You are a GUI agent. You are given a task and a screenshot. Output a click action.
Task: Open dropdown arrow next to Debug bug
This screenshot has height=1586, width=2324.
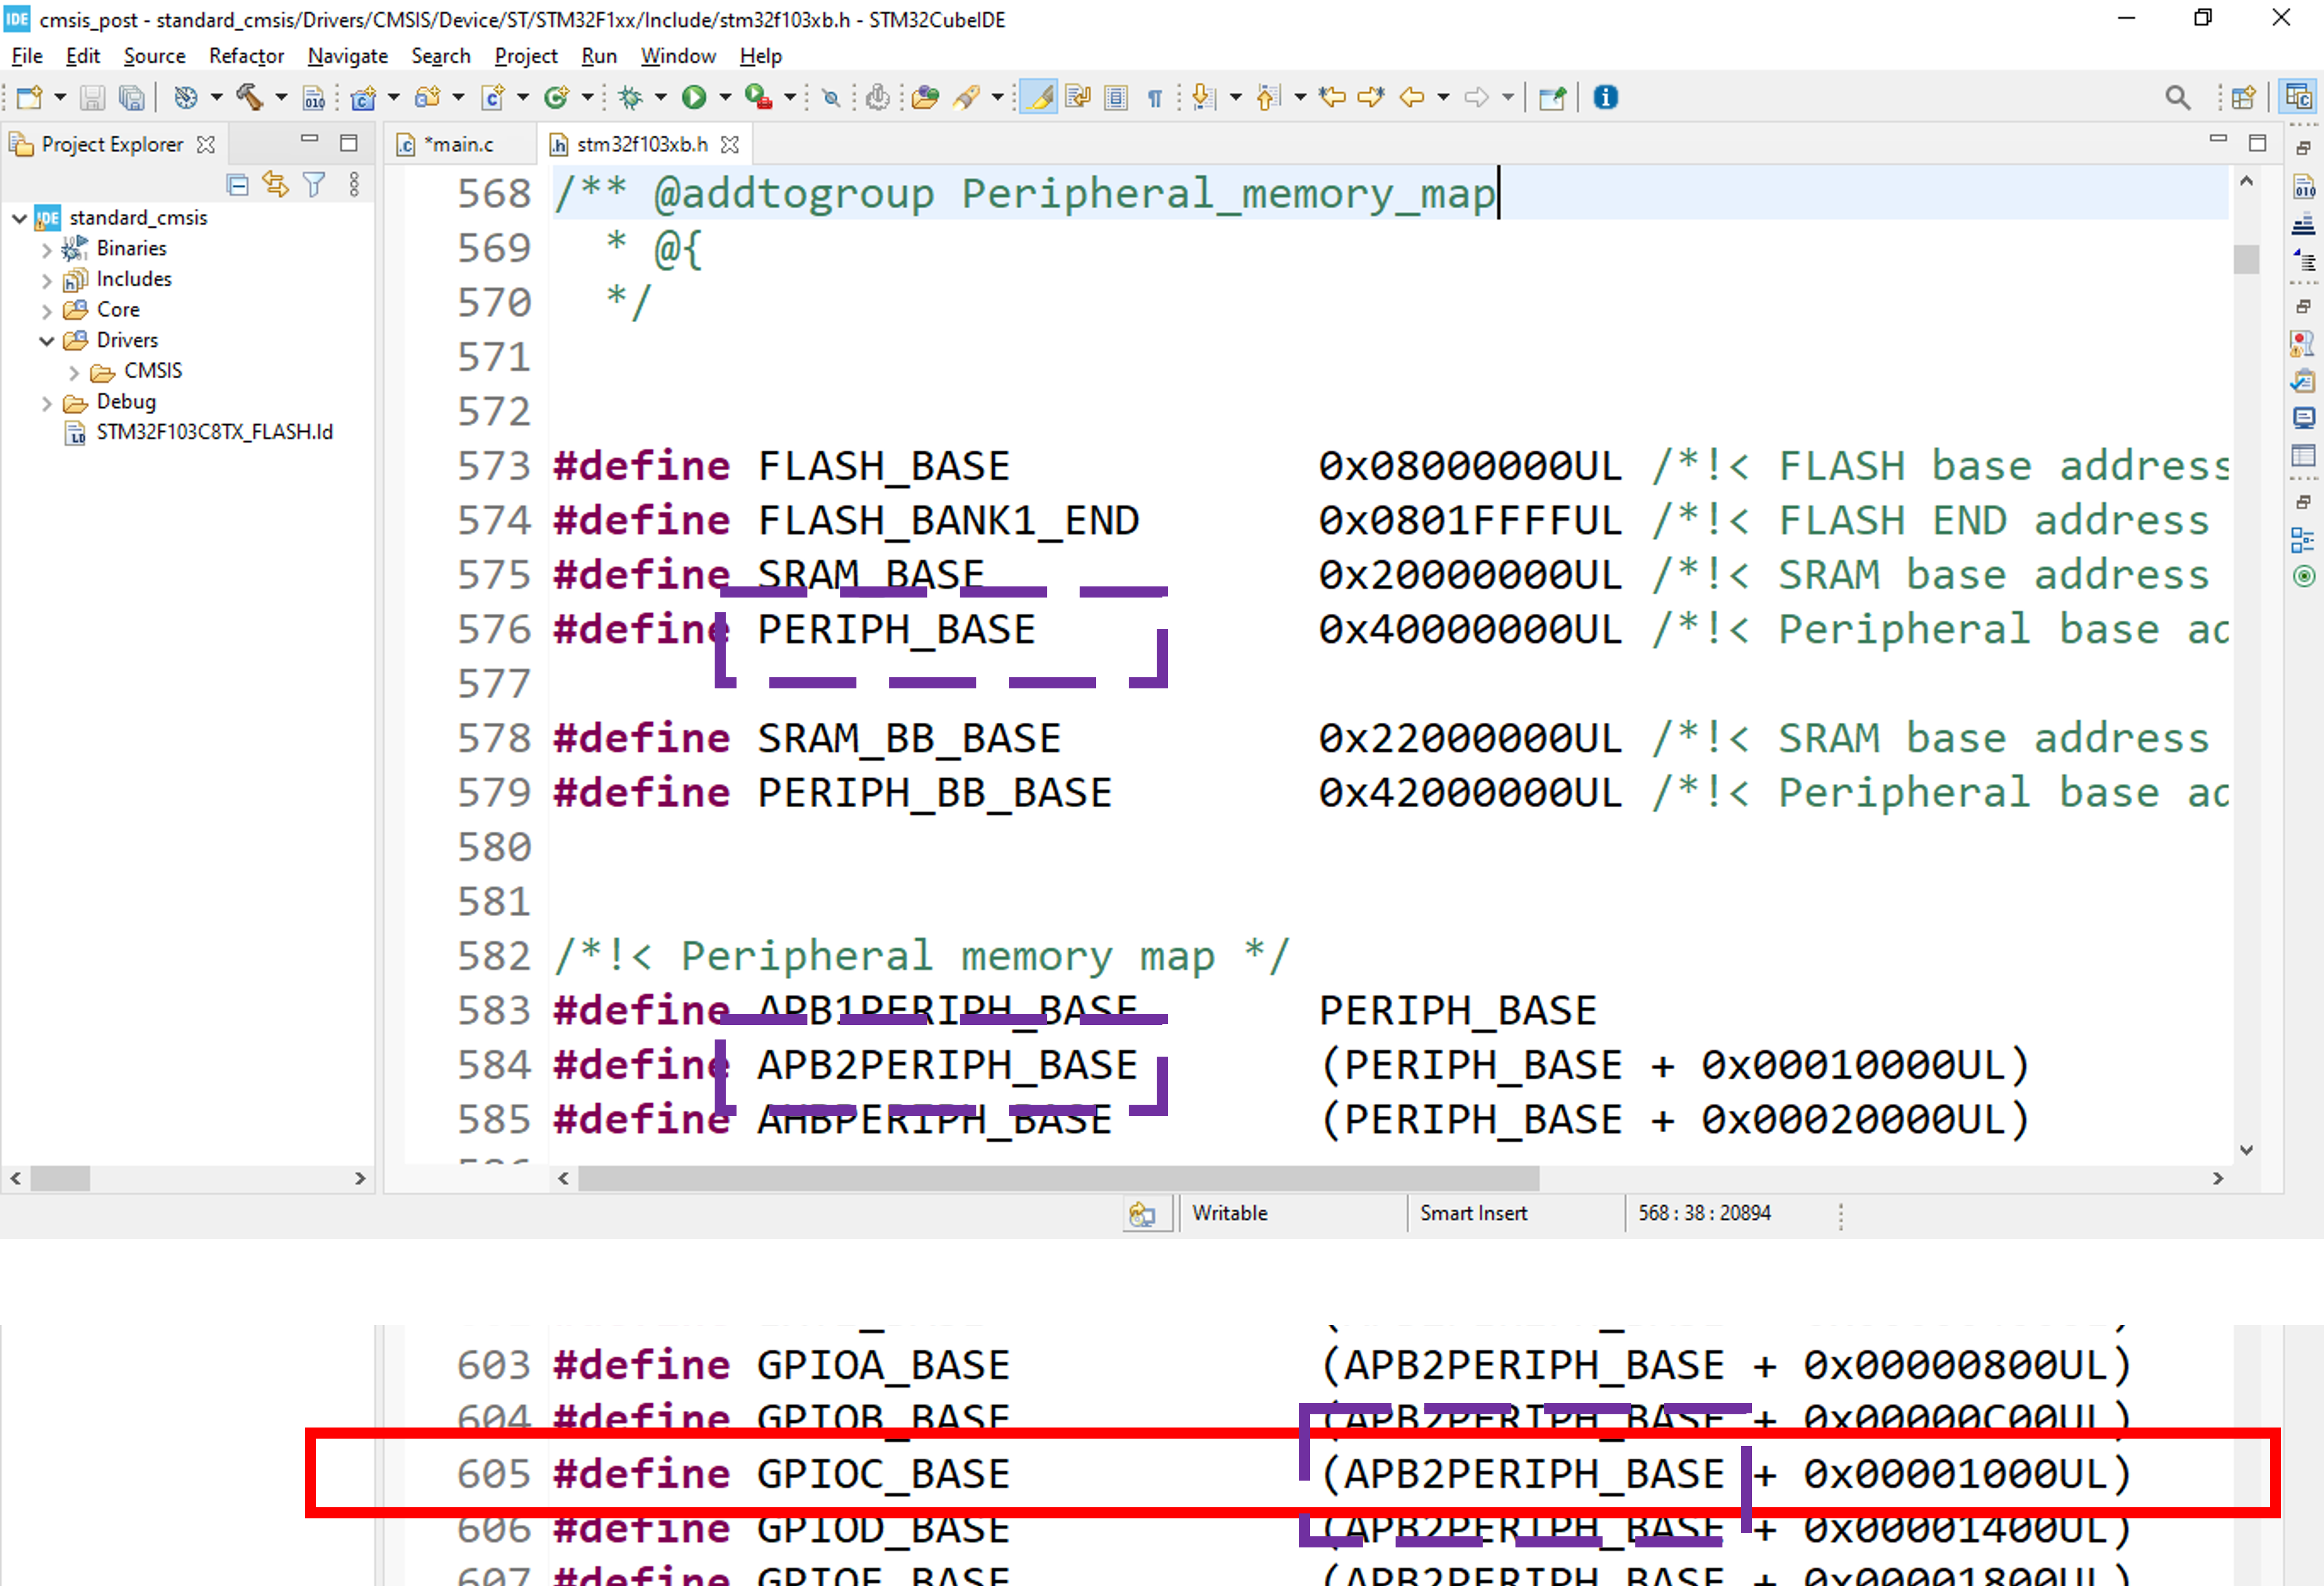[660, 98]
